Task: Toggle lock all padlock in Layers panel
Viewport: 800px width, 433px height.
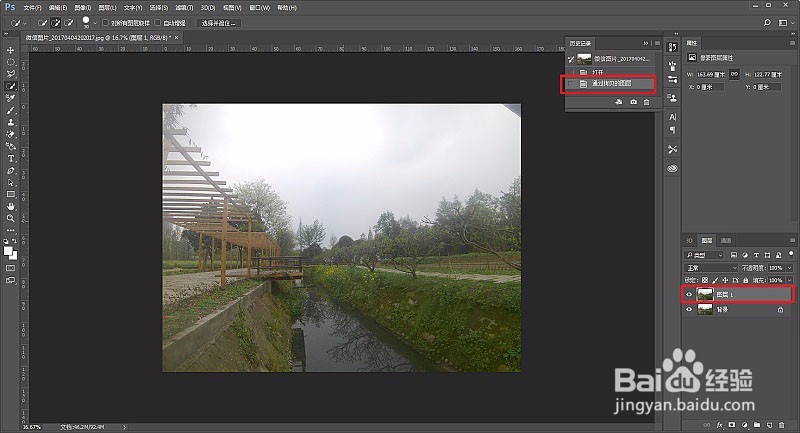Action: (x=745, y=281)
